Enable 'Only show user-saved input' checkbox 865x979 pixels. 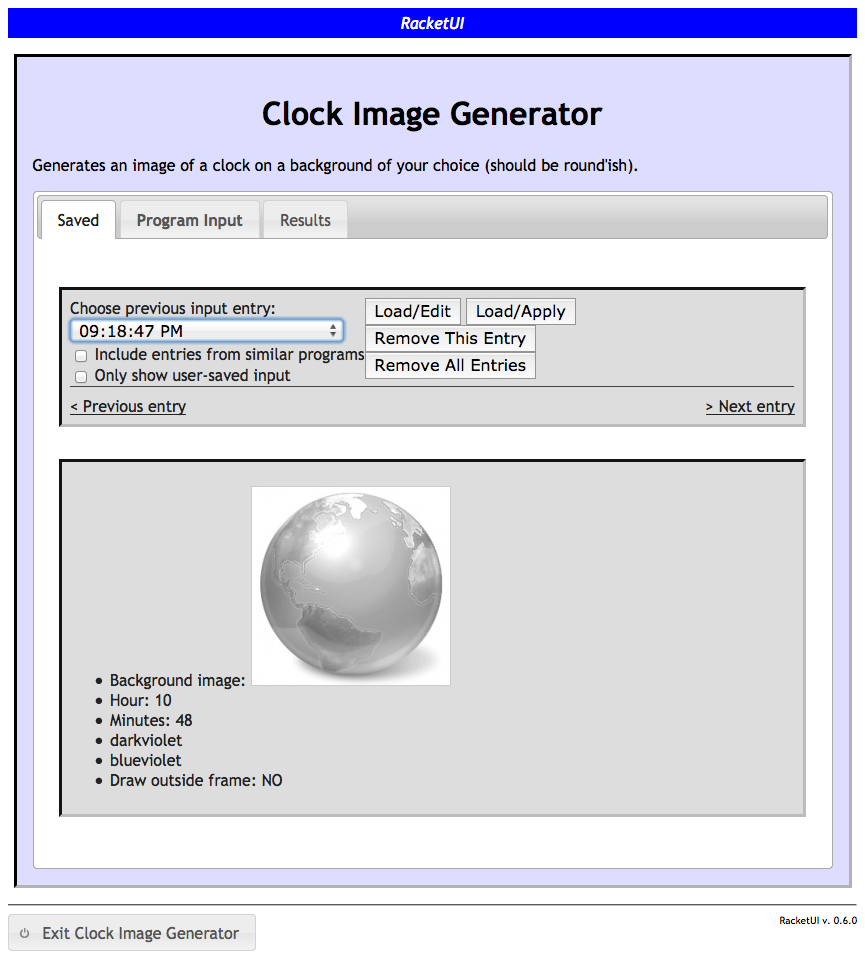point(81,377)
